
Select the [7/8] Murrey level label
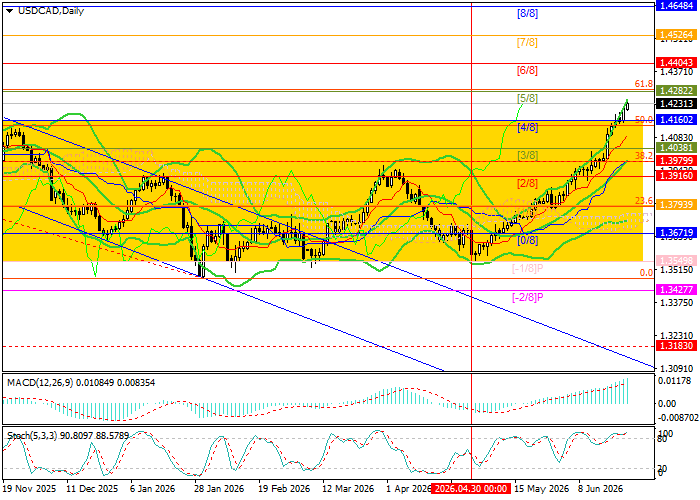pyautogui.click(x=527, y=42)
